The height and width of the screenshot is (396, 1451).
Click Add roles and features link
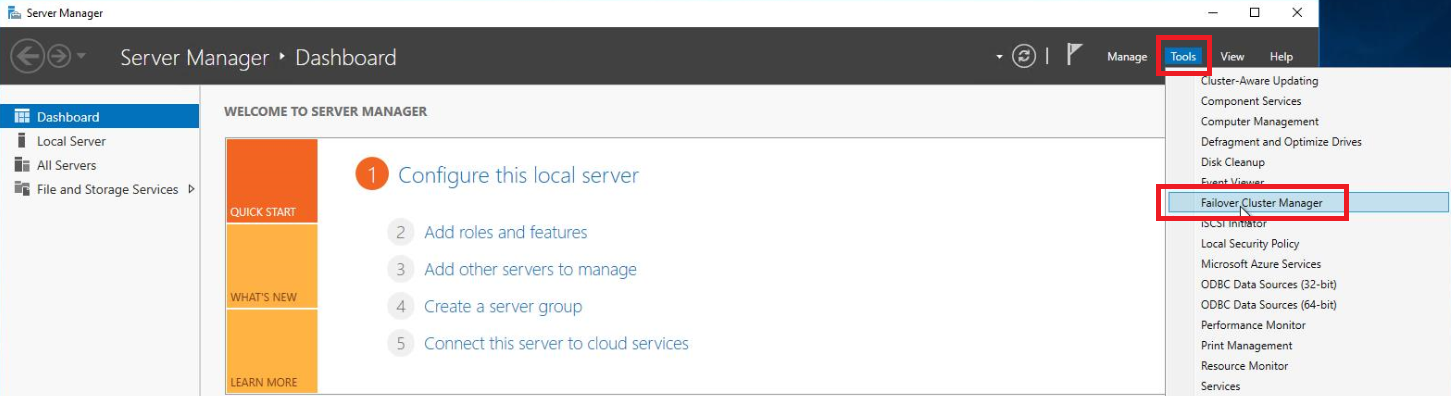(505, 232)
